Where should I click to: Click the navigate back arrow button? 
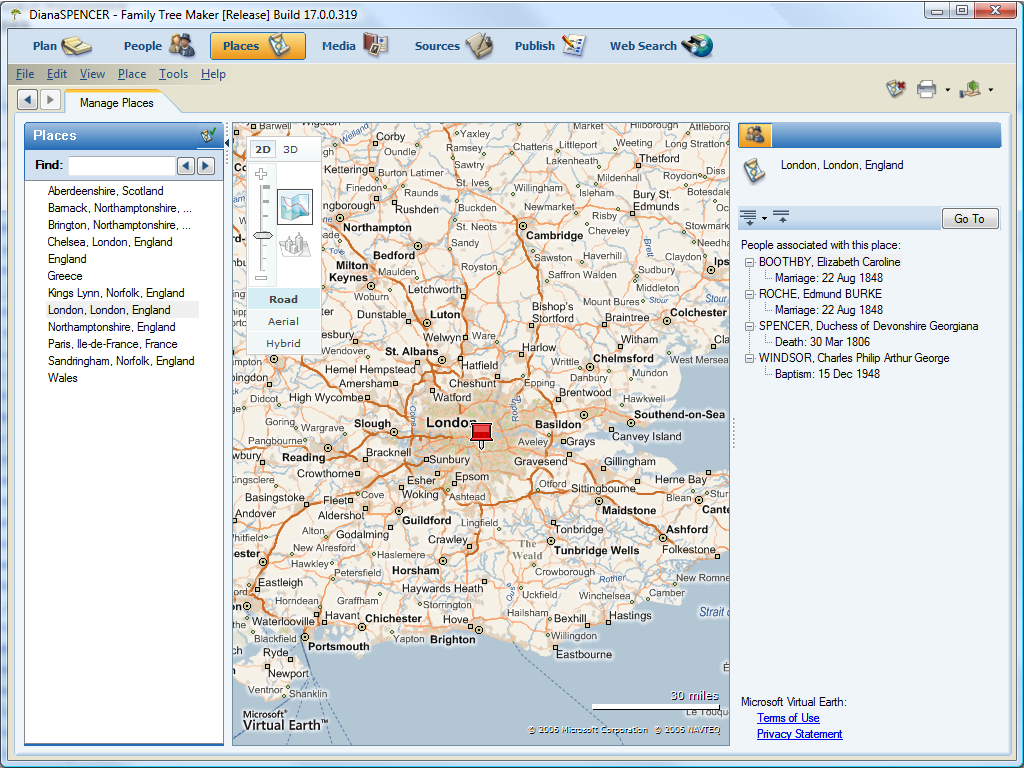tap(27, 99)
